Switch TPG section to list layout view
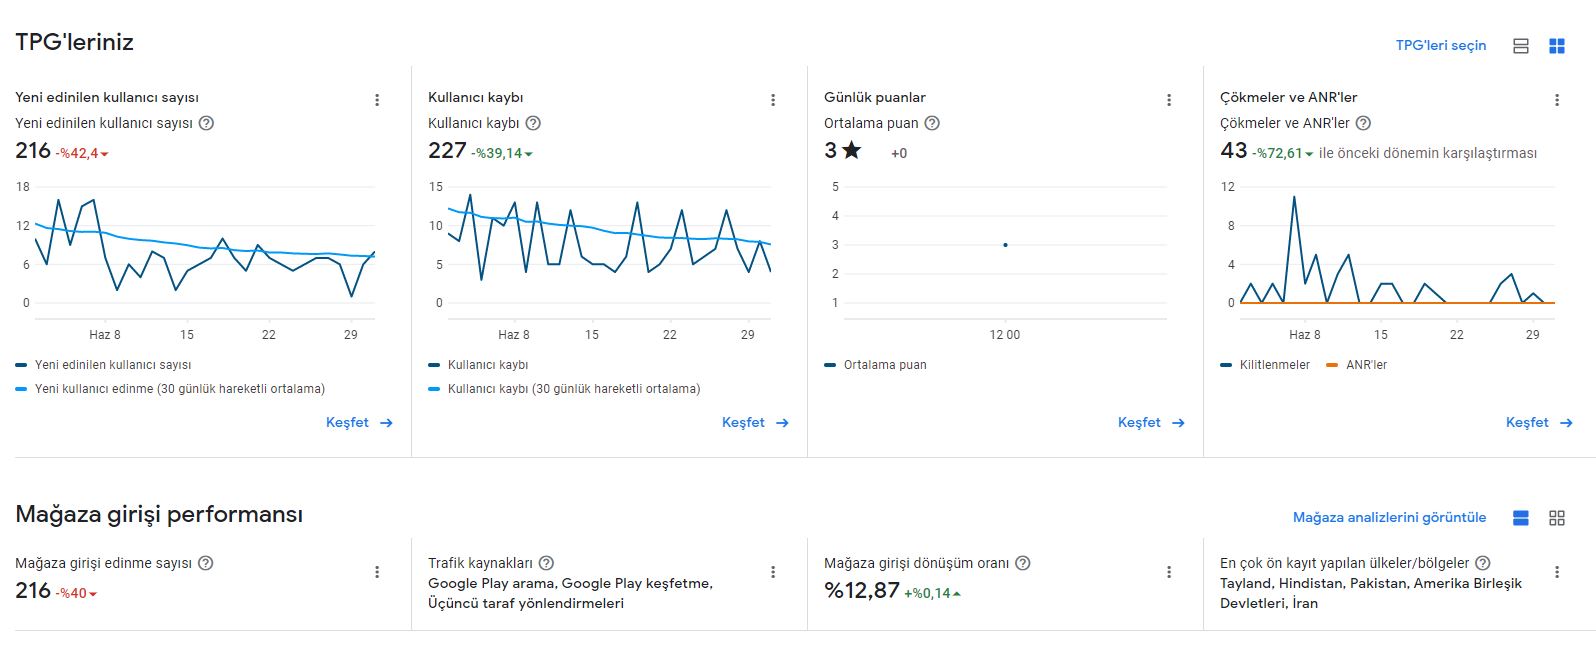Image resolution: width=1596 pixels, height=648 pixels. tap(1521, 46)
